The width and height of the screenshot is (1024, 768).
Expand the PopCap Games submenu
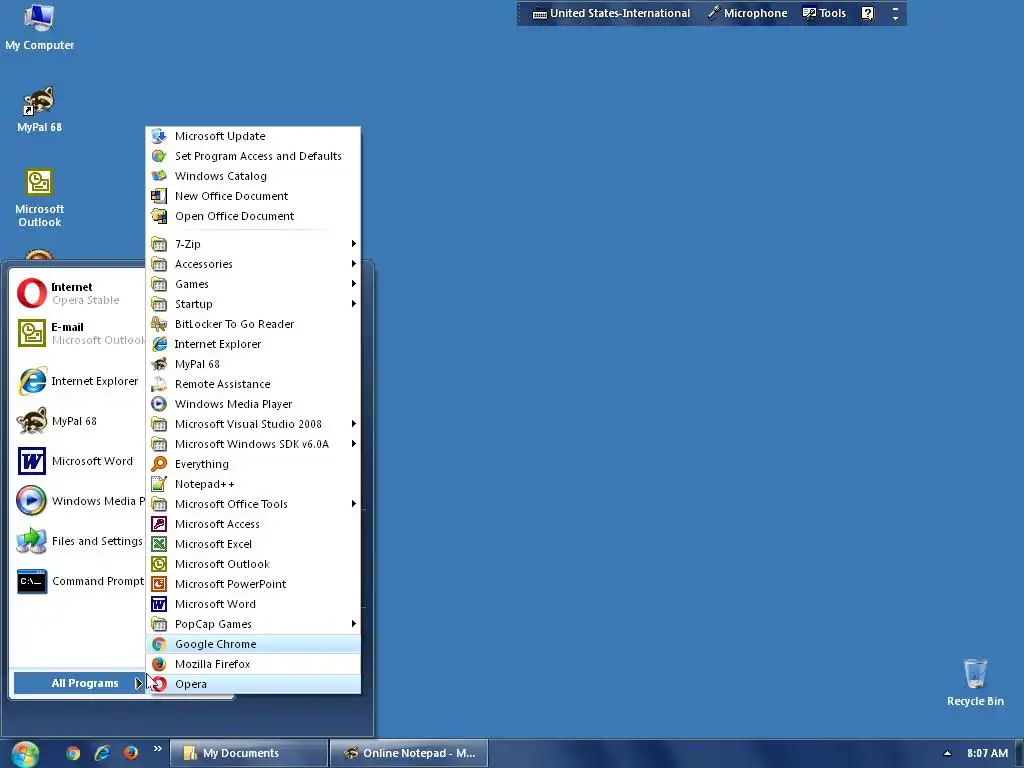[x=253, y=624]
